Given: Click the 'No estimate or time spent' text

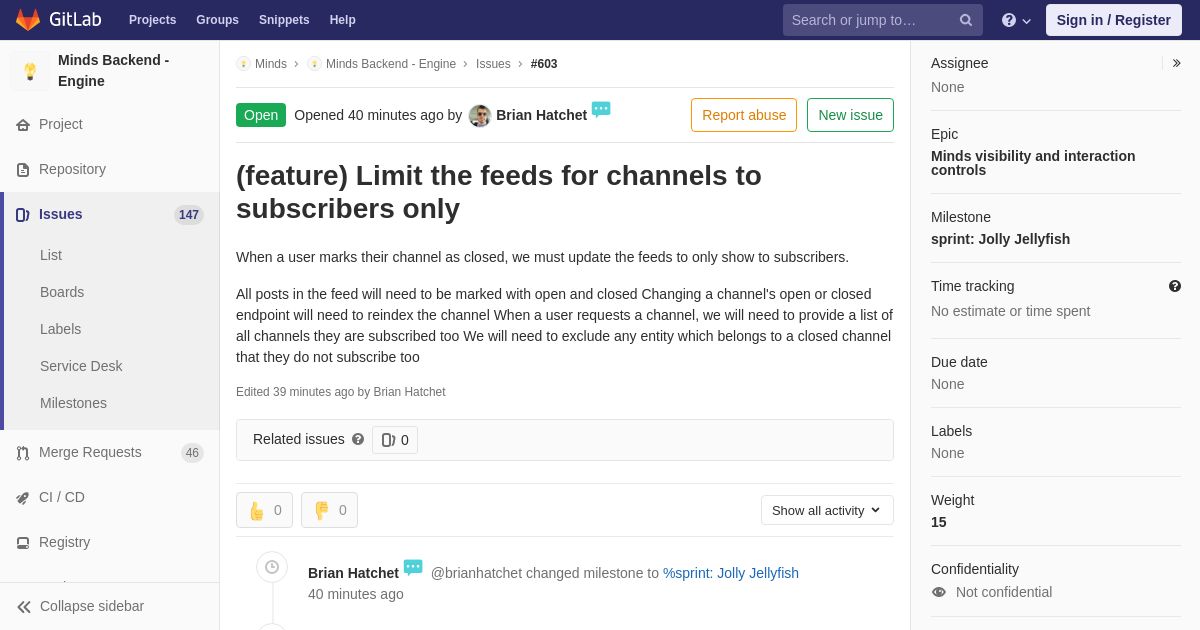Looking at the screenshot, I should pyautogui.click(x=1011, y=311).
